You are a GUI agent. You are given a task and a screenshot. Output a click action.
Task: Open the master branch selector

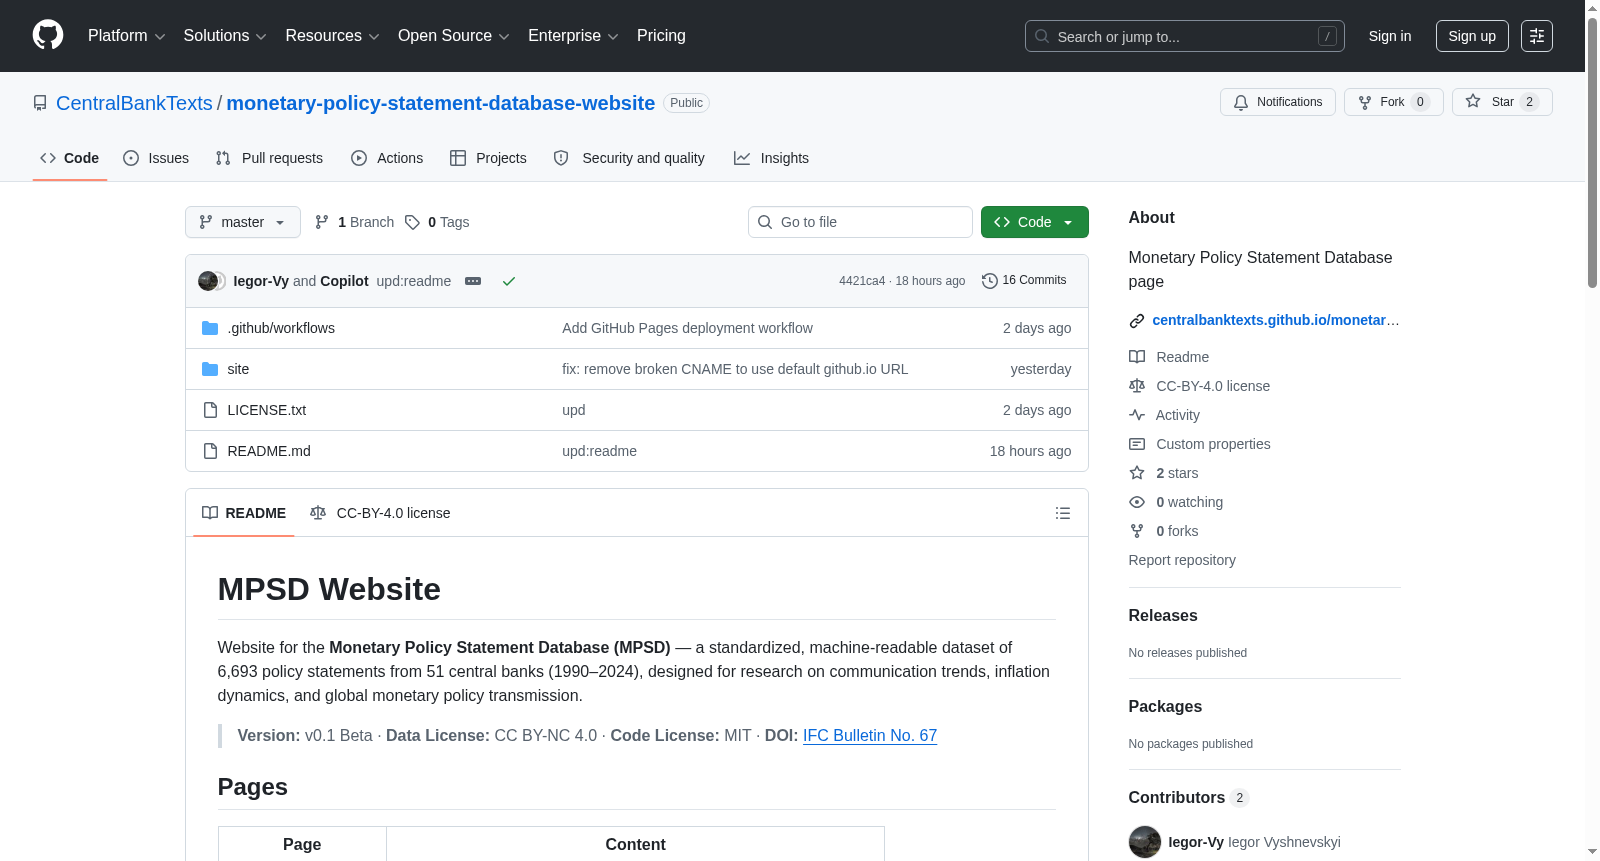click(x=243, y=222)
